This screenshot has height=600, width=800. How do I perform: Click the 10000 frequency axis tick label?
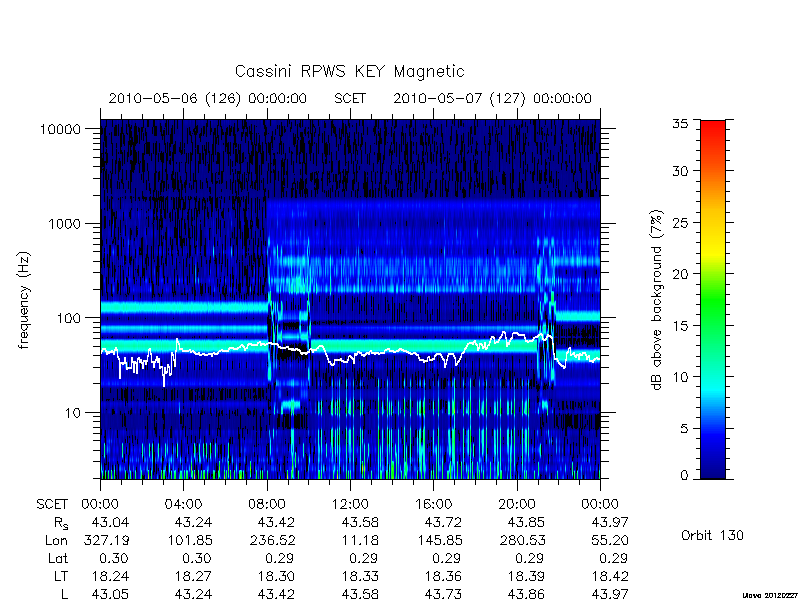[61, 130]
